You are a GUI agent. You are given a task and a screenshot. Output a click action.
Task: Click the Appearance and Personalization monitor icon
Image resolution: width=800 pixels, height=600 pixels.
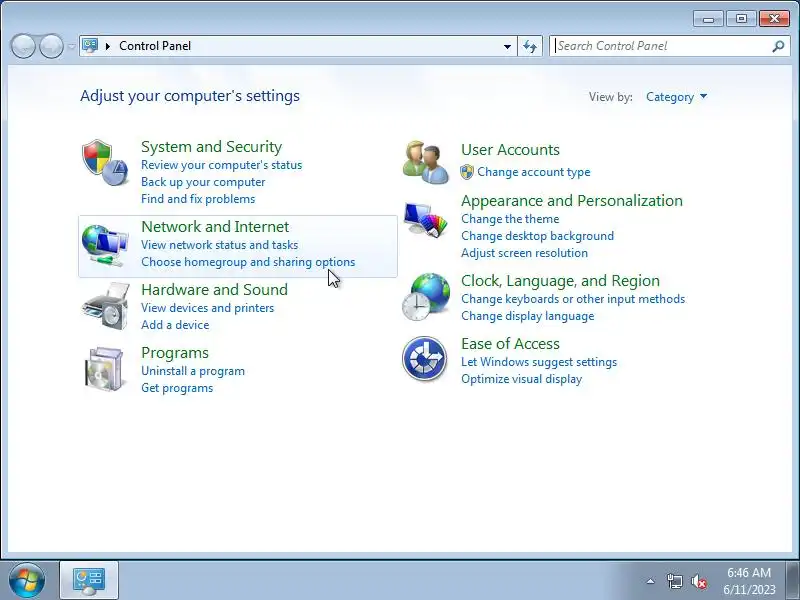[x=425, y=219]
